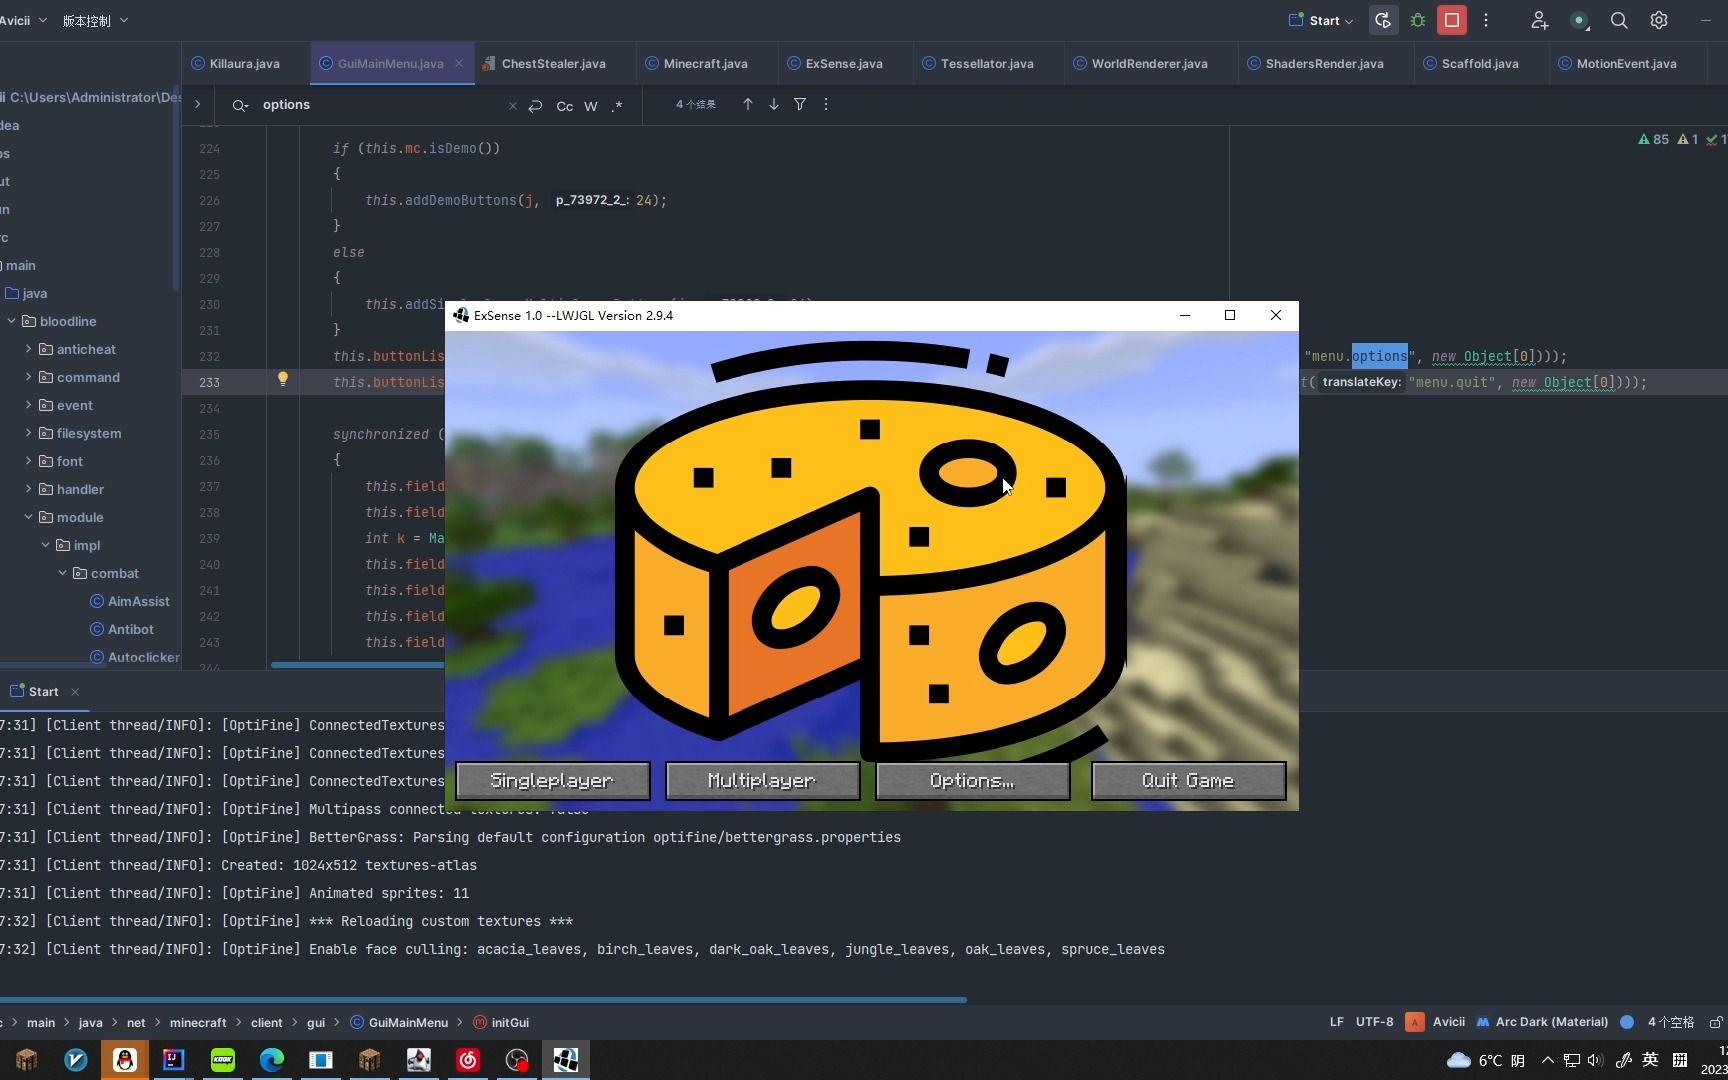
Task: Open Microsoft Edge in taskbar
Action: pyautogui.click(x=271, y=1060)
